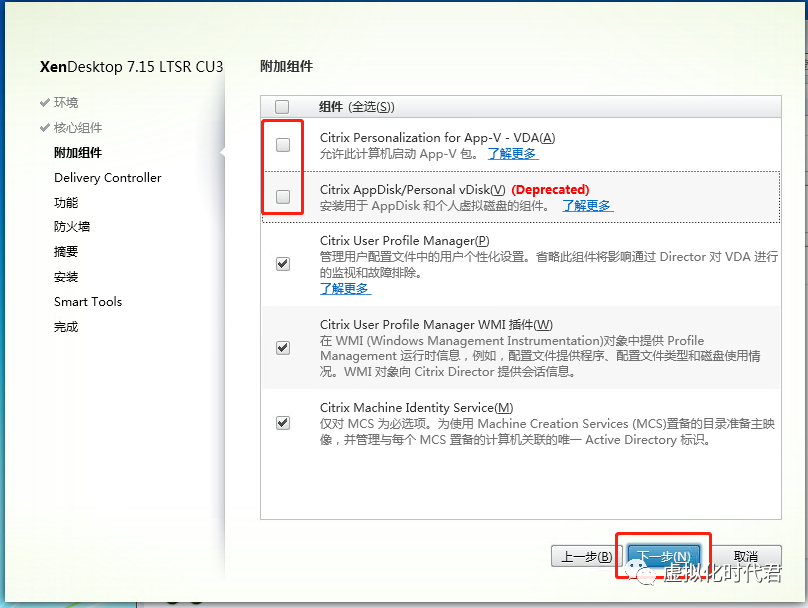808x608 pixels.
Task: Select Delivery Controller step in sidebar
Action: pos(108,178)
